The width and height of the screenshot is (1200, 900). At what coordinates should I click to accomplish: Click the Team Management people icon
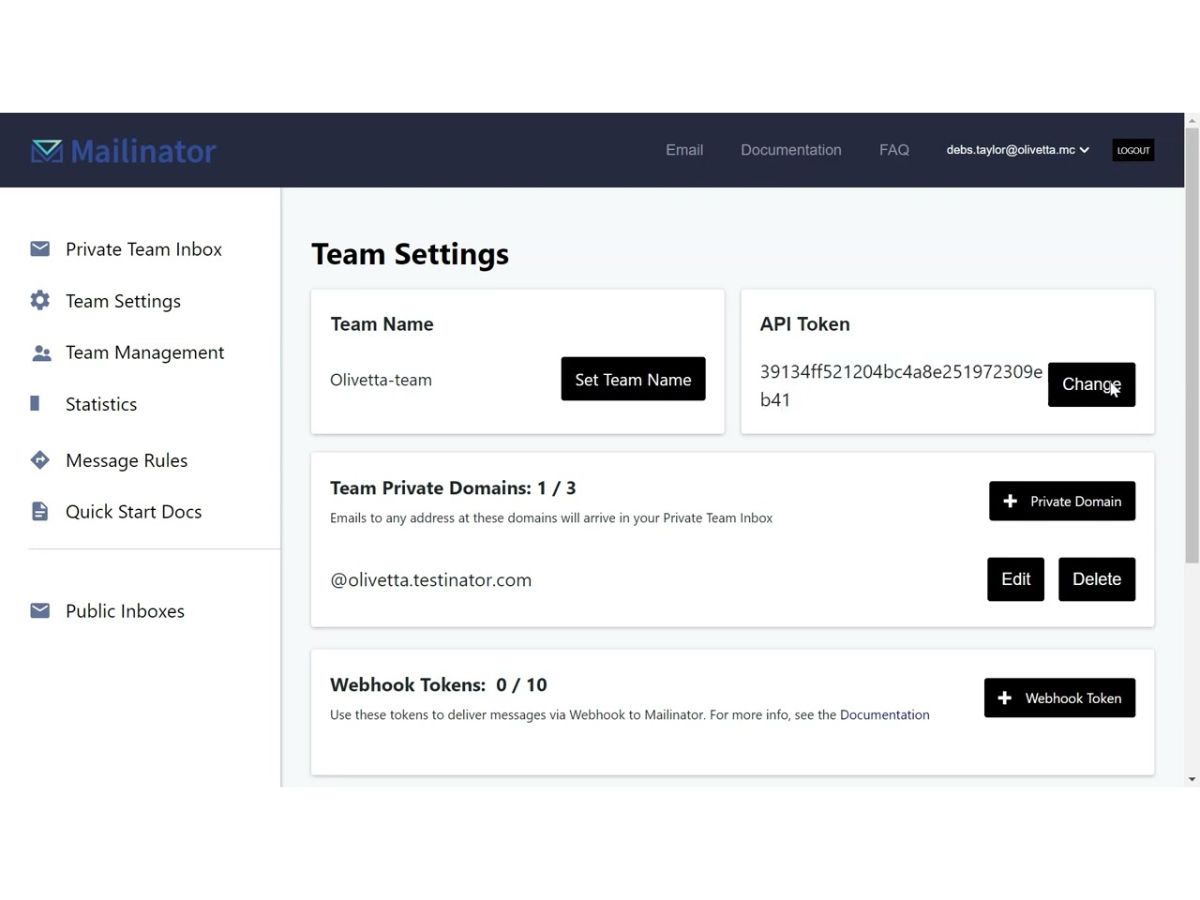point(41,353)
